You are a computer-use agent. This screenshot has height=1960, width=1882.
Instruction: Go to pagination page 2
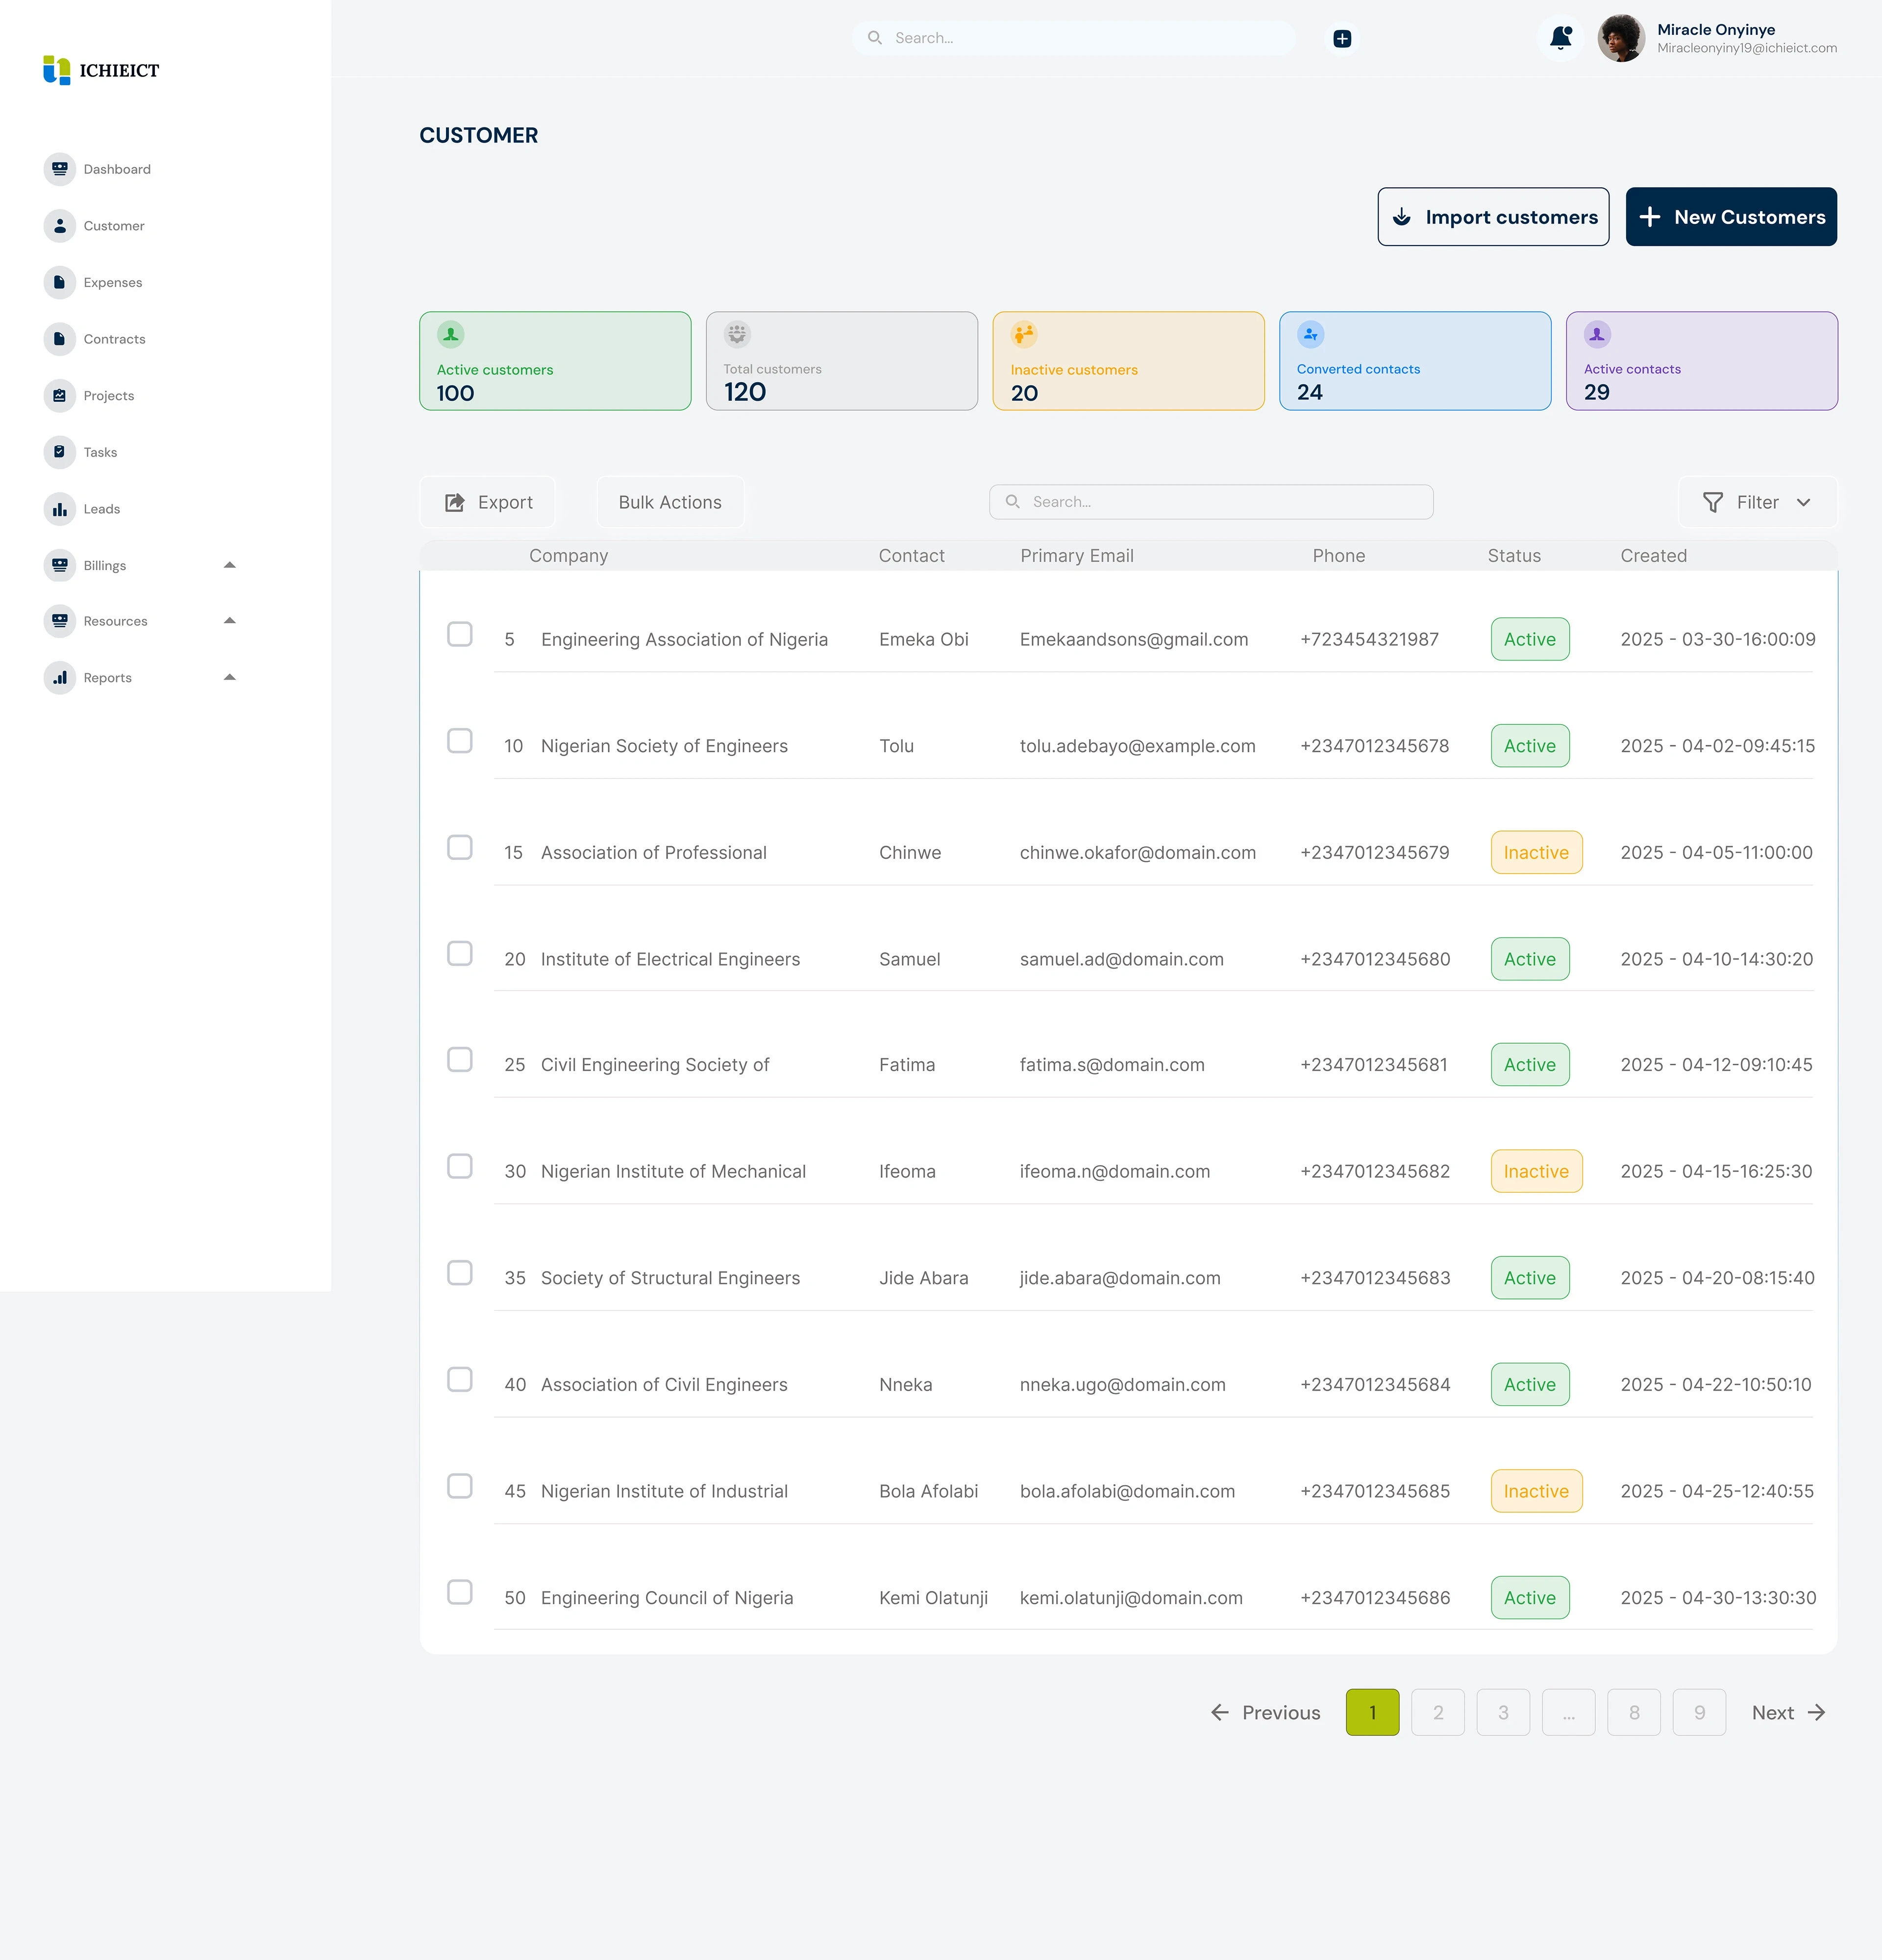point(1437,1712)
